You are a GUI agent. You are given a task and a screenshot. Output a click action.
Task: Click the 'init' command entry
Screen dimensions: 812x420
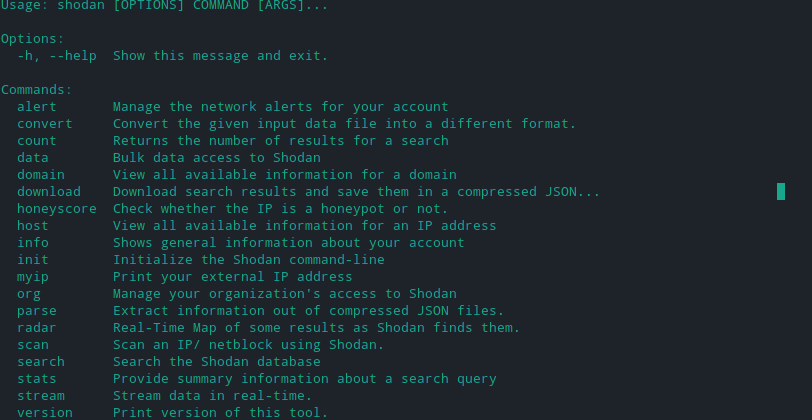click(x=33, y=260)
